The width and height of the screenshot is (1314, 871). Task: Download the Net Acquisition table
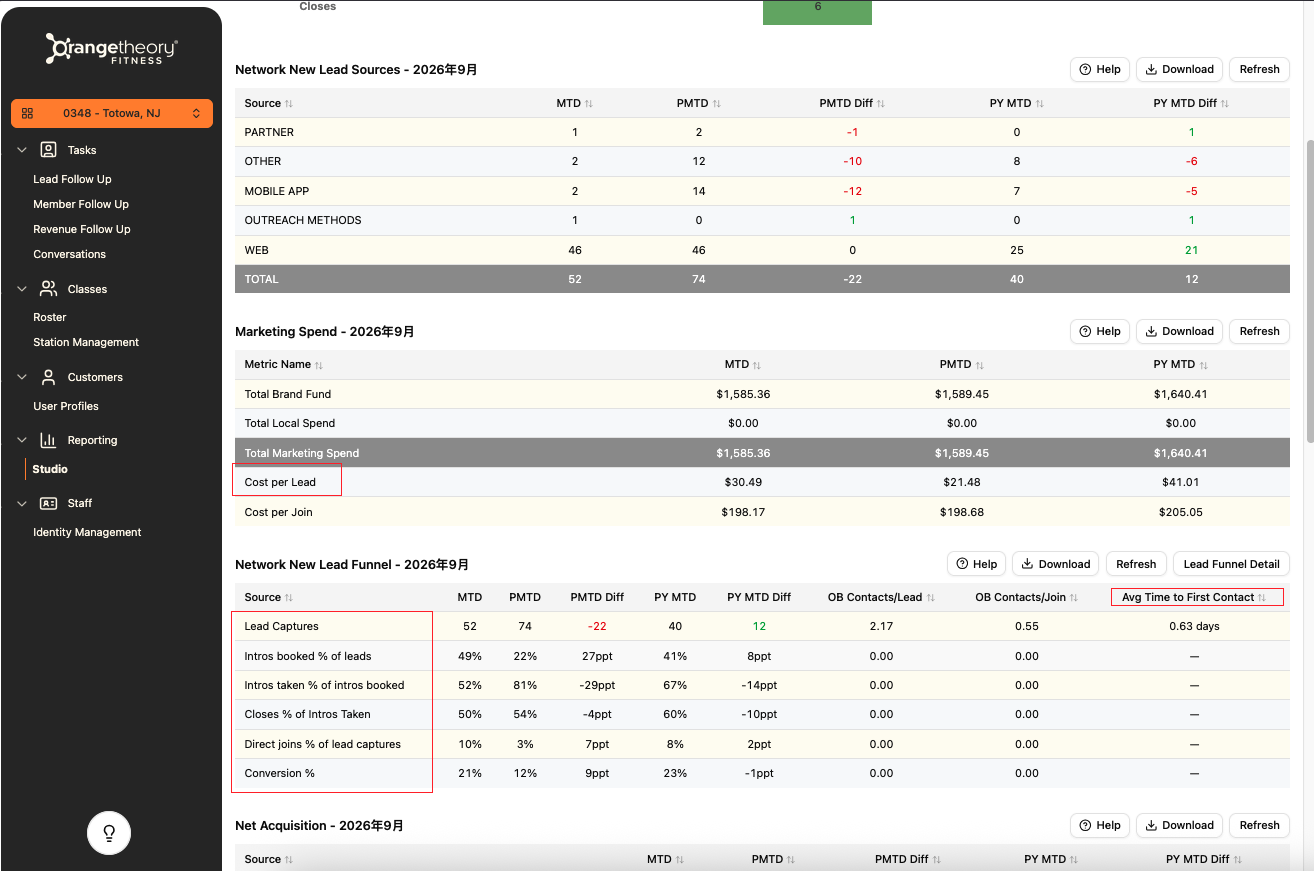pos(1179,825)
